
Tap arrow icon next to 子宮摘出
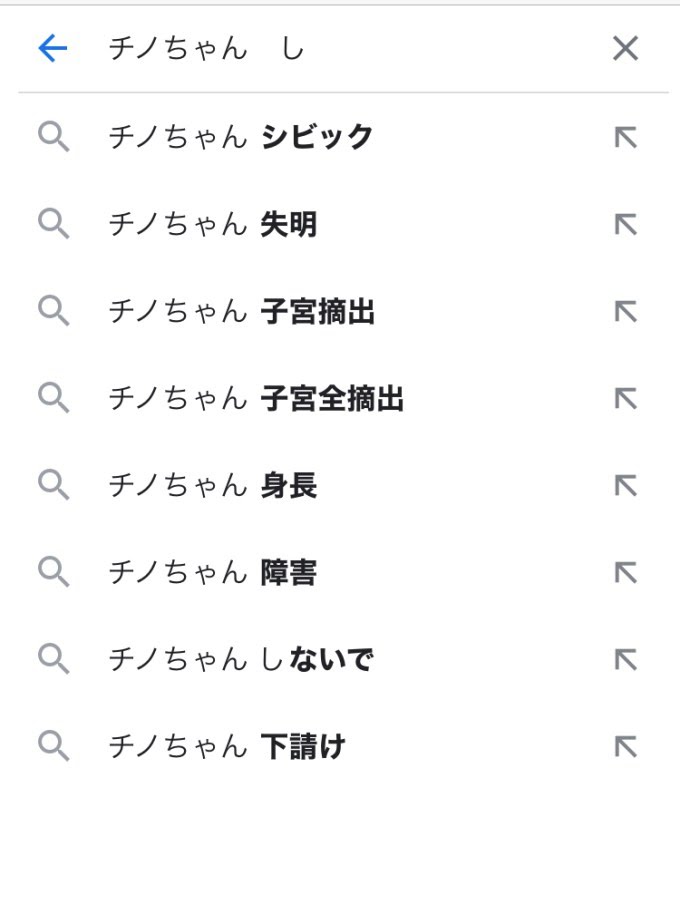(x=626, y=312)
